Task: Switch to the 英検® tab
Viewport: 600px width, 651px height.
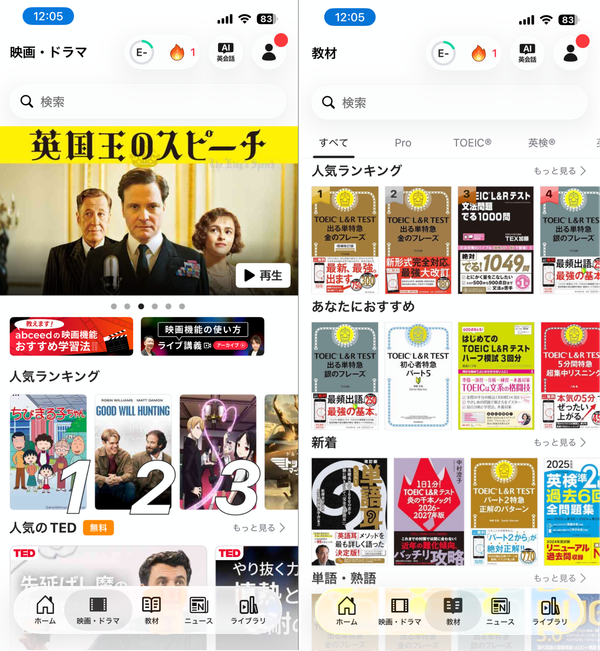Action: [x=541, y=143]
